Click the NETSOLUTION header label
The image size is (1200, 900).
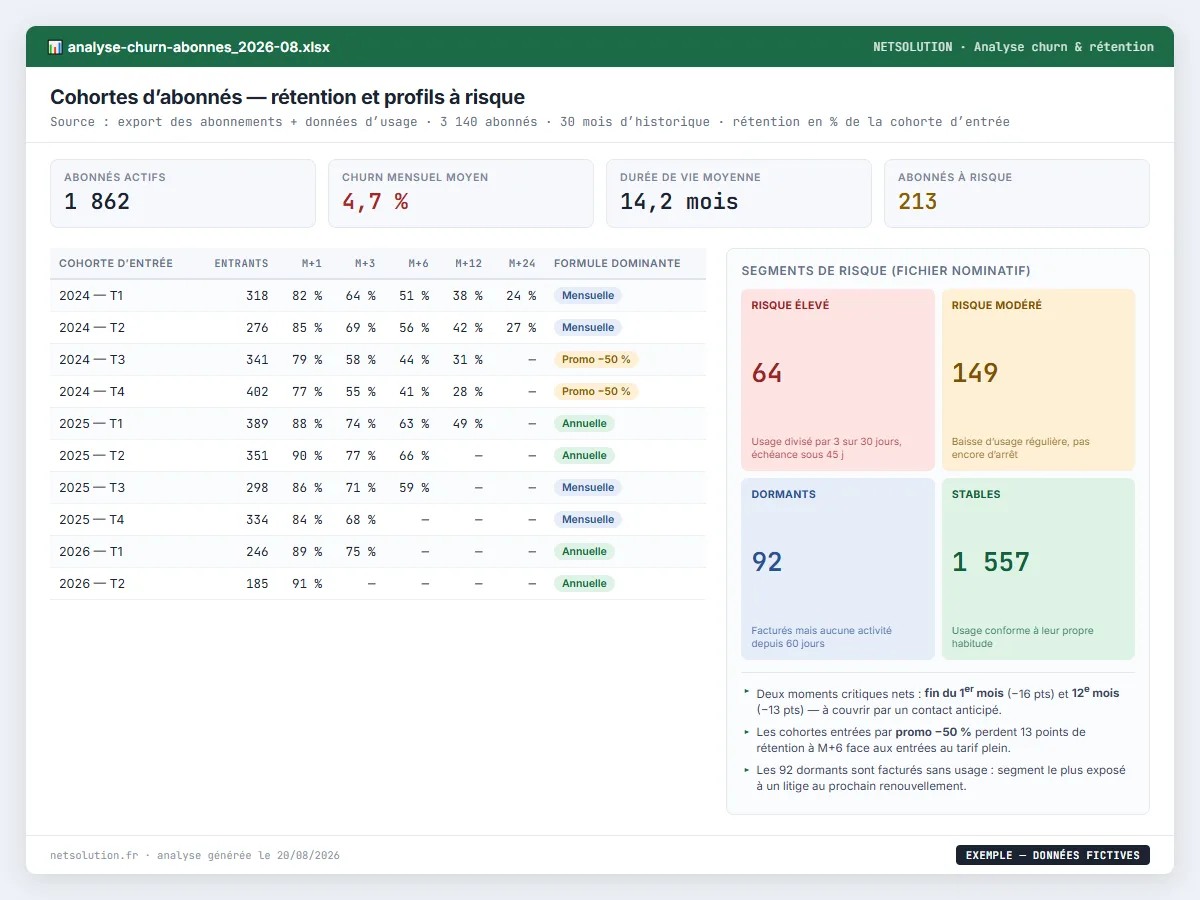point(1013,47)
